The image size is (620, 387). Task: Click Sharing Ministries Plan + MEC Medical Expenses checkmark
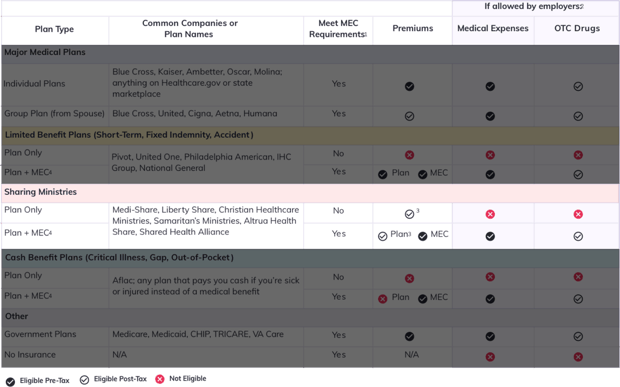point(490,236)
